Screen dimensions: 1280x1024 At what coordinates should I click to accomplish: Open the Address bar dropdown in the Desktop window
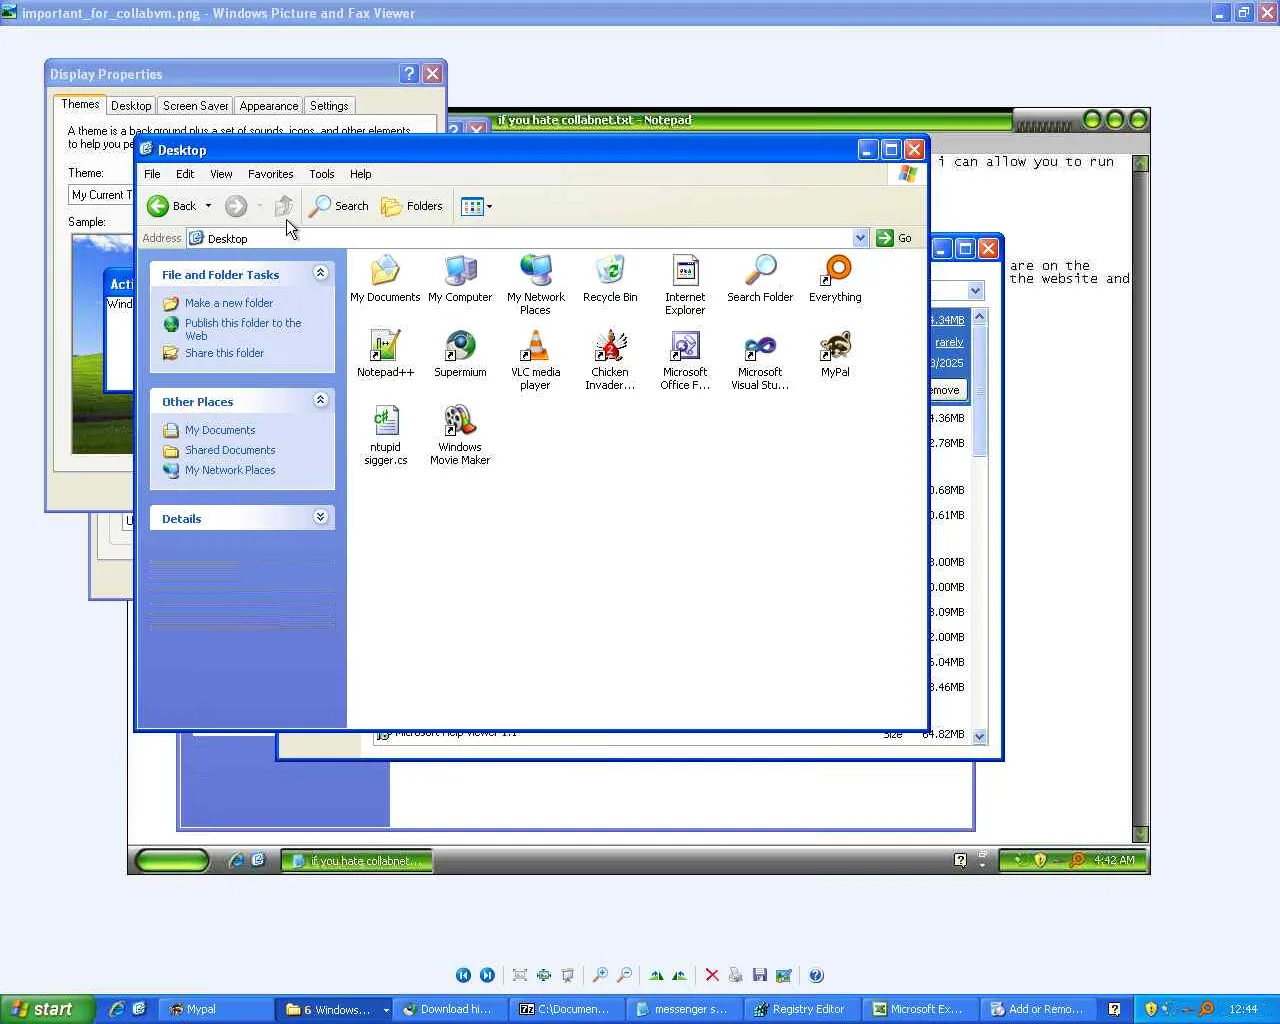pyautogui.click(x=860, y=238)
